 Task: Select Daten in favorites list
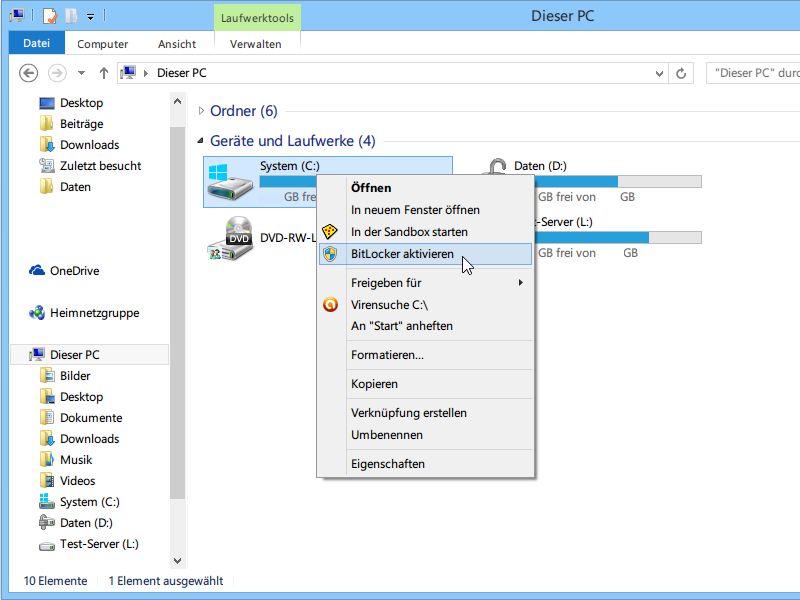76,187
